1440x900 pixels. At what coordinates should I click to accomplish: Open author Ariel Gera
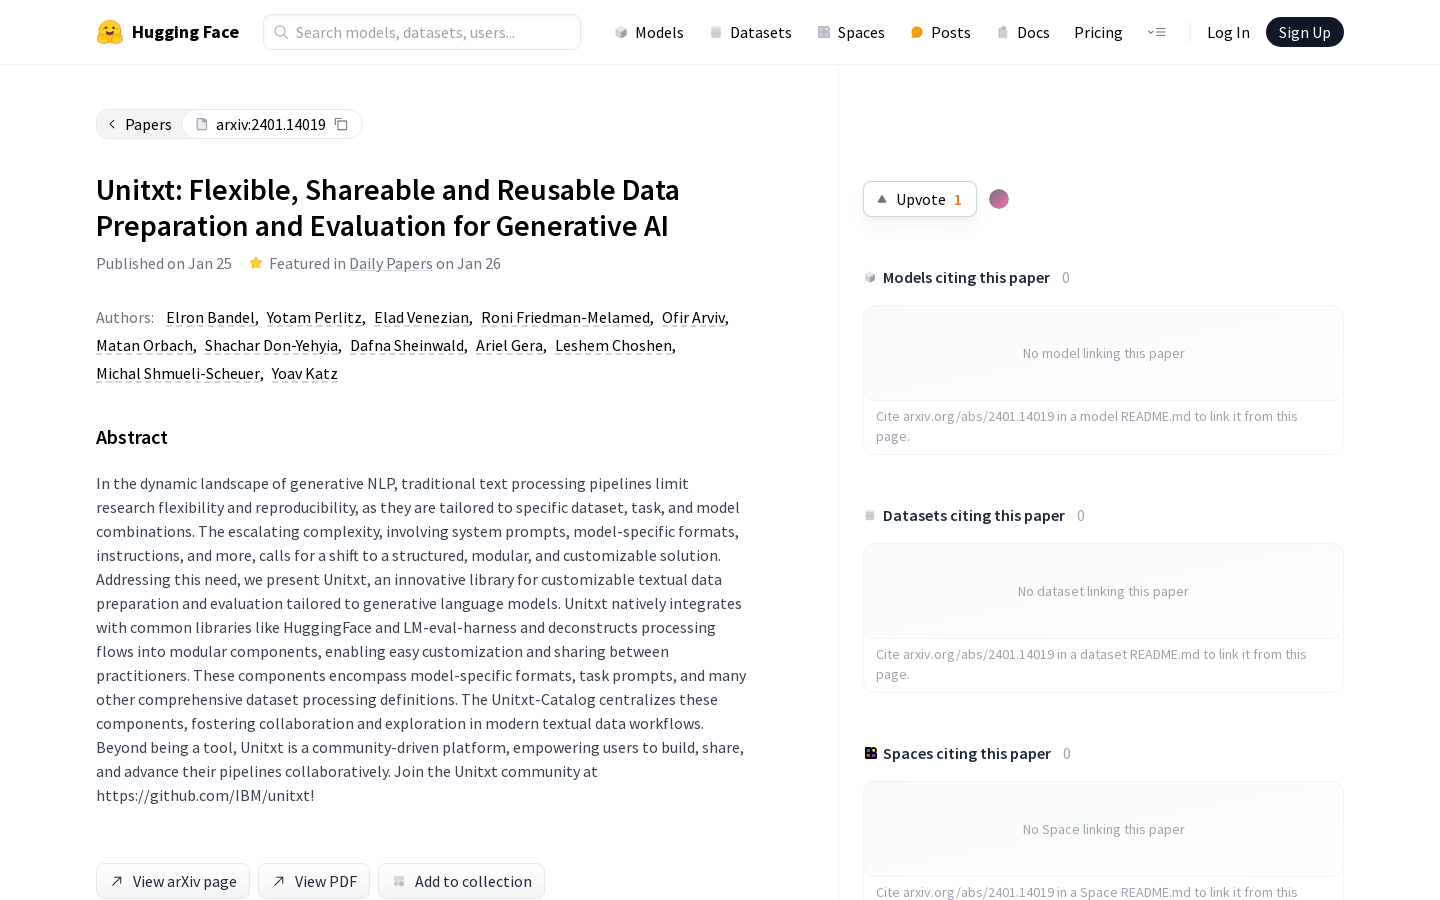(509, 345)
